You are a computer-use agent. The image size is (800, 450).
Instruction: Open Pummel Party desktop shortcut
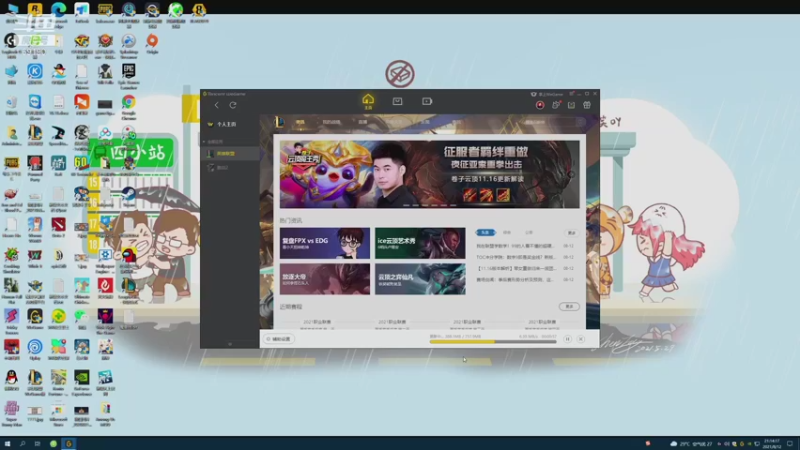[x=35, y=167]
